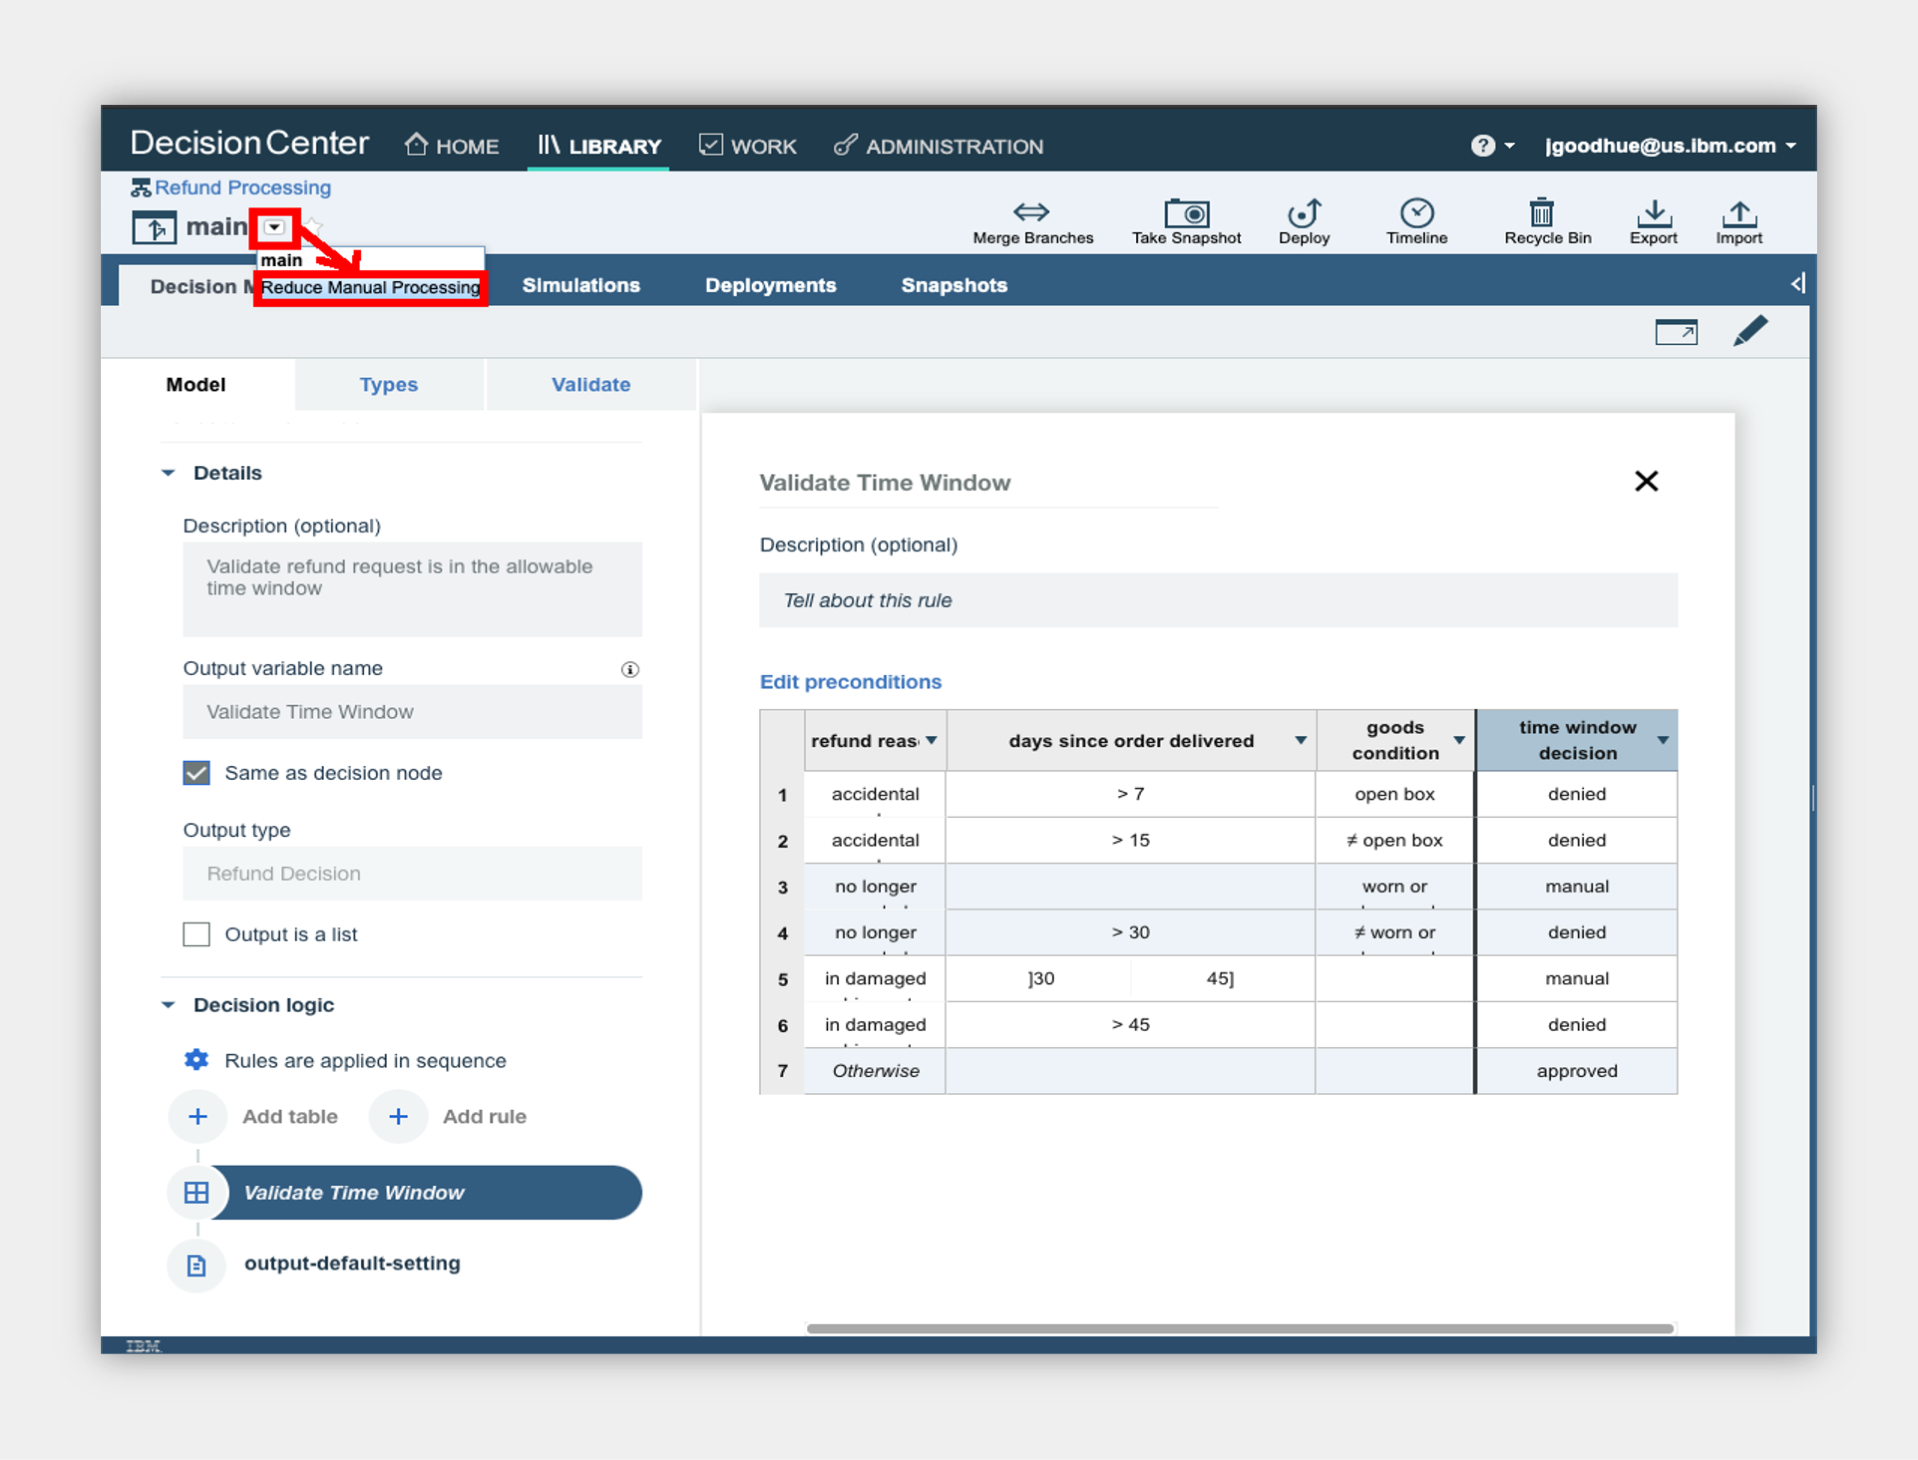Viewport: 1918px width, 1460px height.
Task: Select row 1 header in table
Action: point(782,795)
